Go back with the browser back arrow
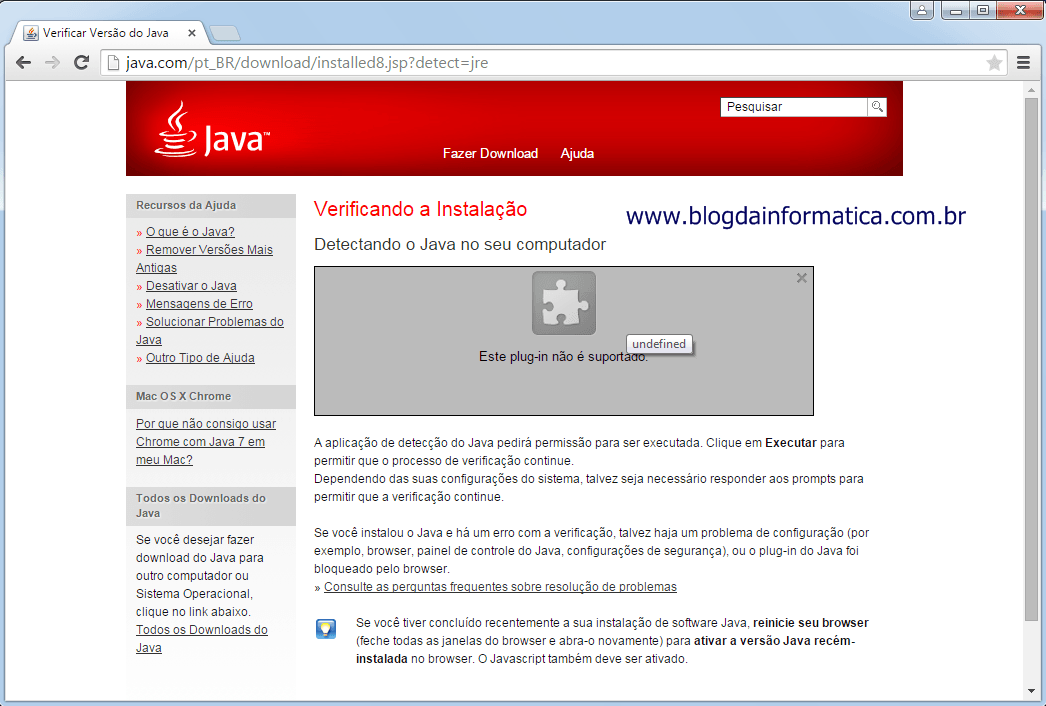Image resolution: width=1046 pixels, height=706 pixels. [x=23, y=63]
